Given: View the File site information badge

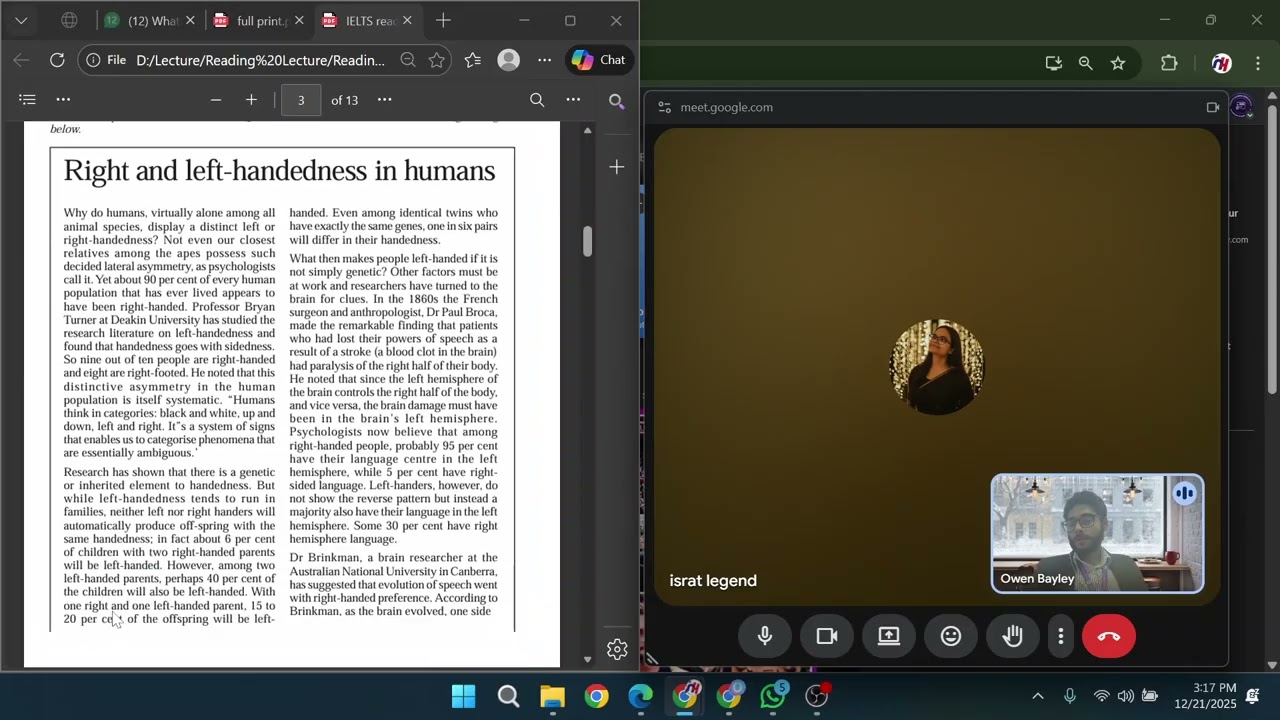Looking at the screenshot, I should pos(106,60).
